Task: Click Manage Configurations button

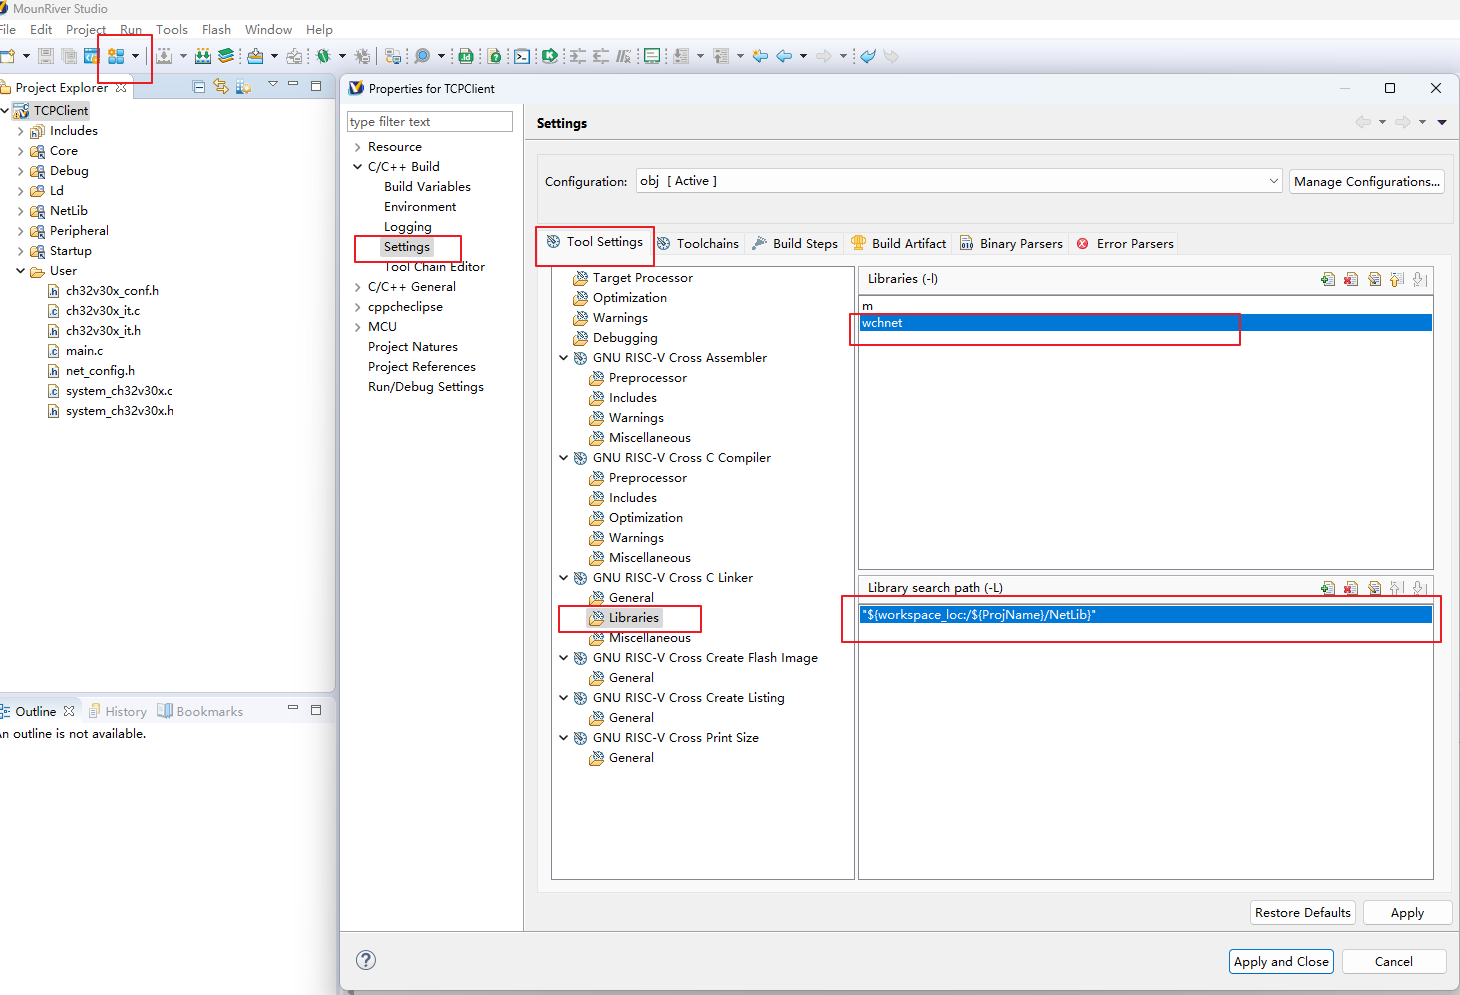Action: tap(1367, 181)
